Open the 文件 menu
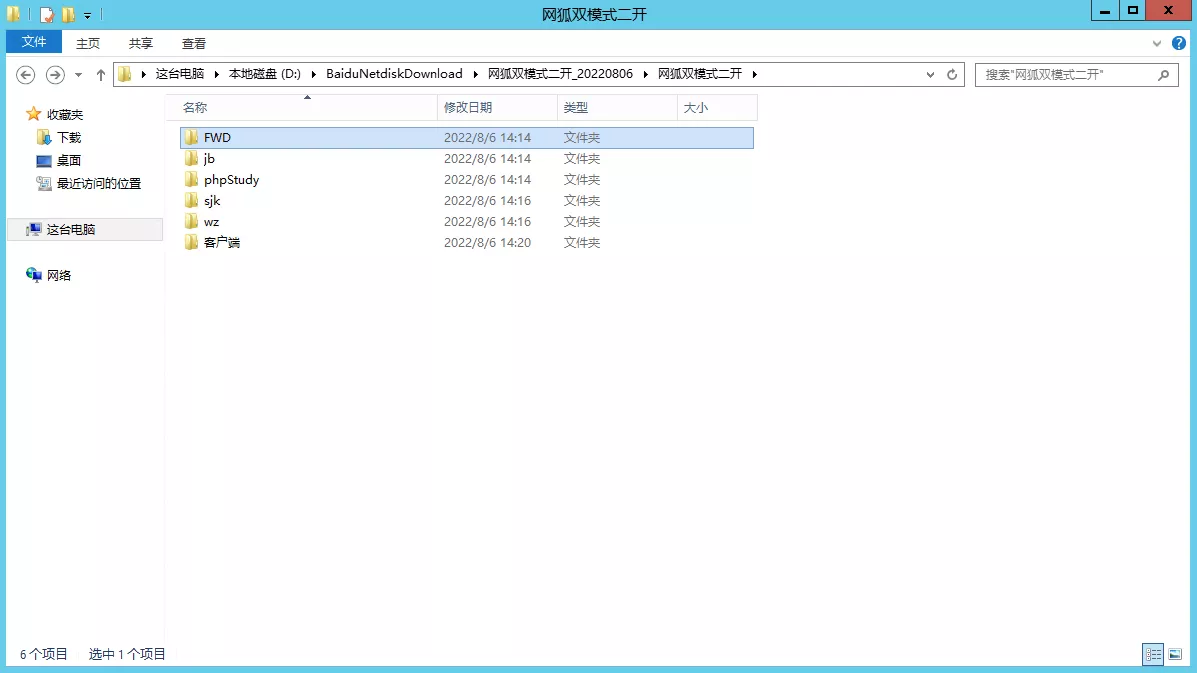This screenshot has height=673, width=1197. (33, 42)
